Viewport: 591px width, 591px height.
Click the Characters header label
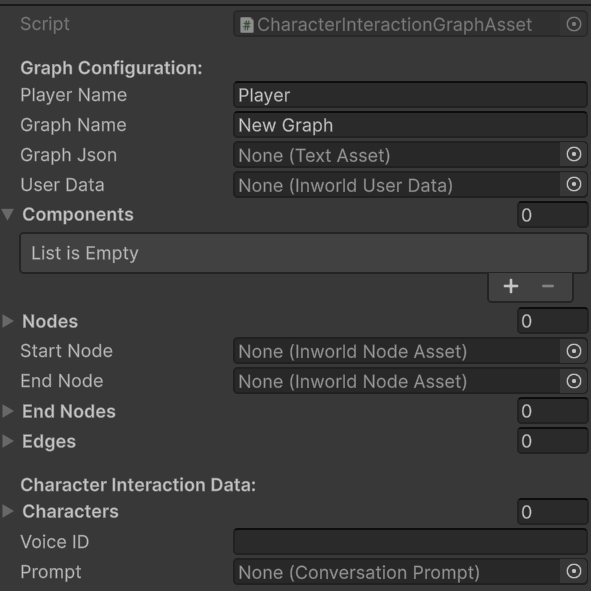70,511
